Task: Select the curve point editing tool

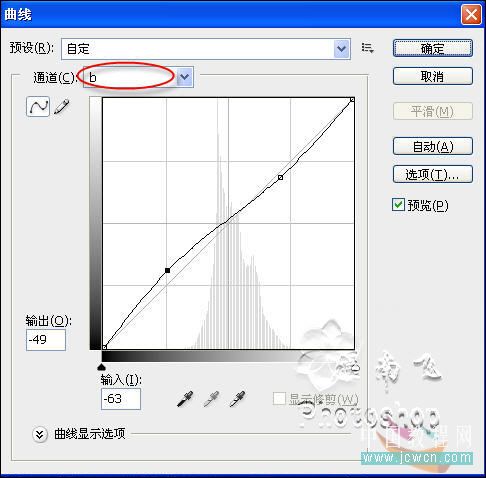Action: pyautogui.click(x=38, y=107)
